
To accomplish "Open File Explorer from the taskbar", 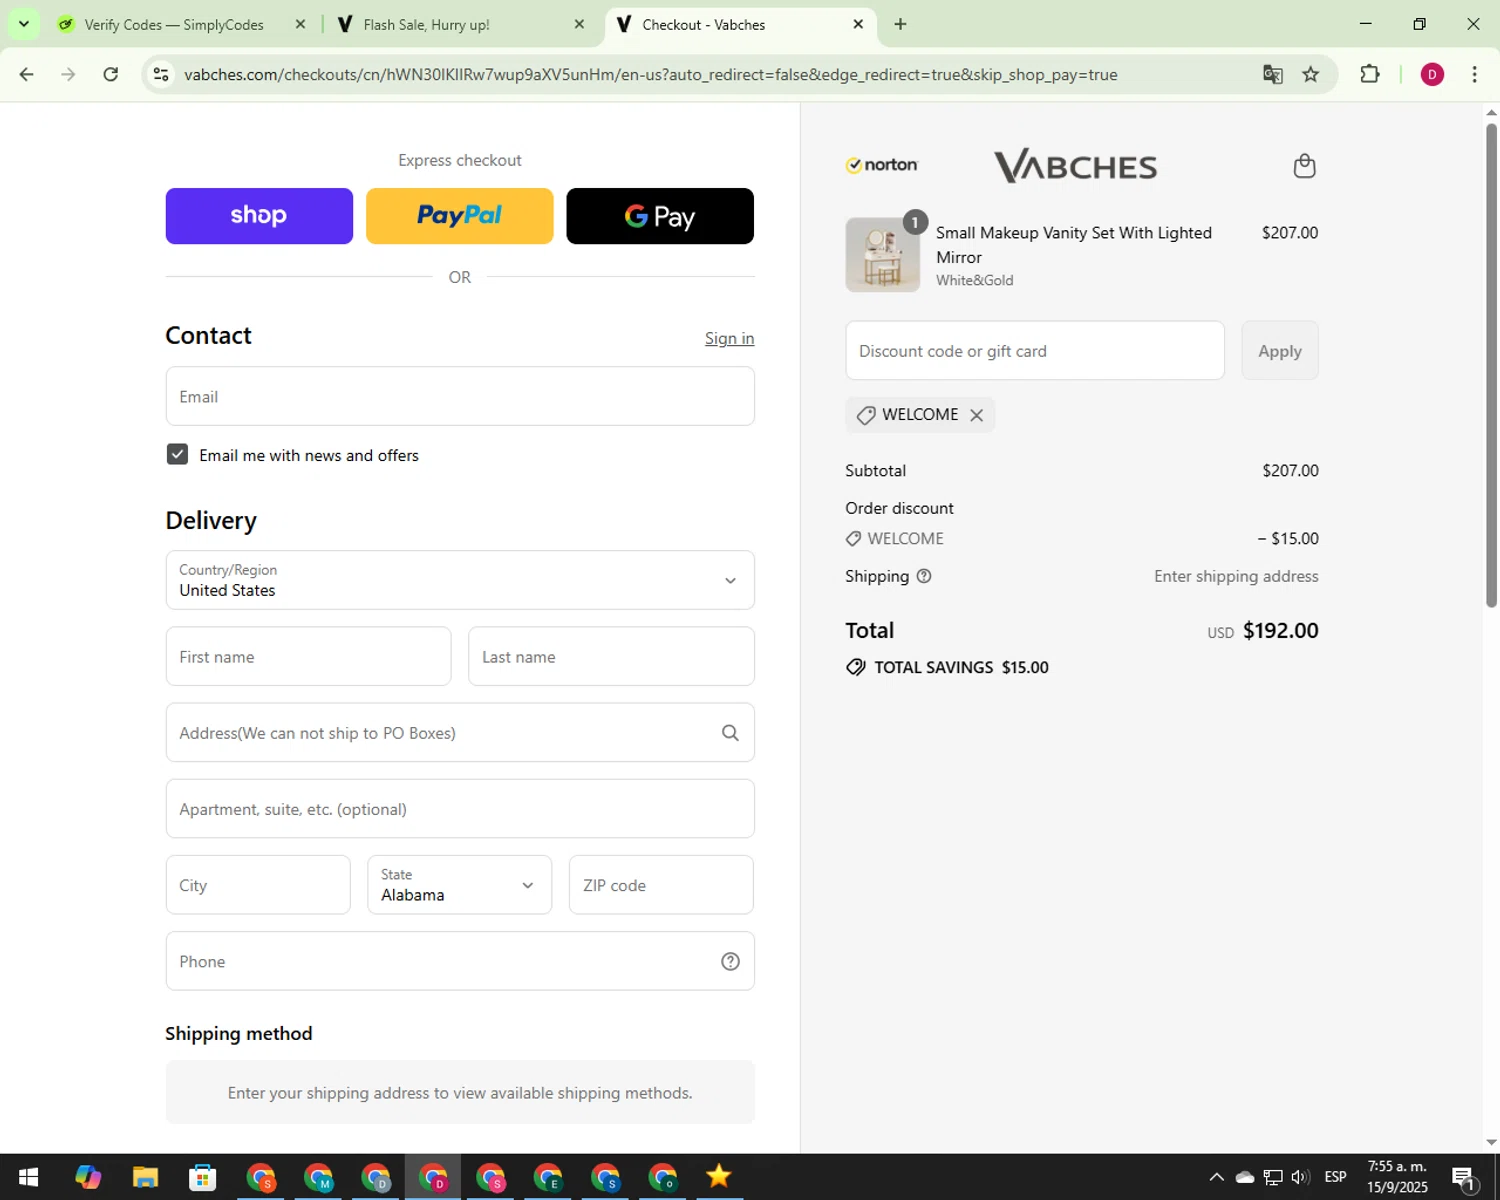I will 145,1177.
